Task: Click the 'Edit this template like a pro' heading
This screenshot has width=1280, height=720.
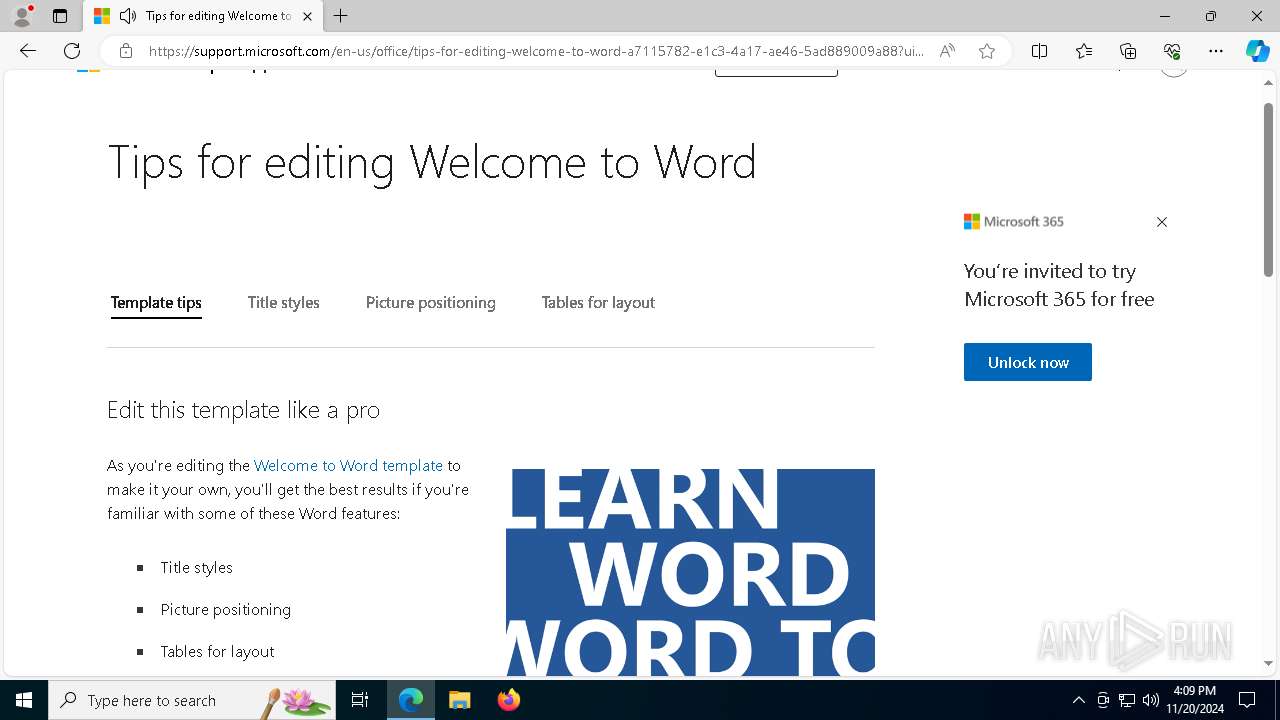Action: [x=243, y=410]
